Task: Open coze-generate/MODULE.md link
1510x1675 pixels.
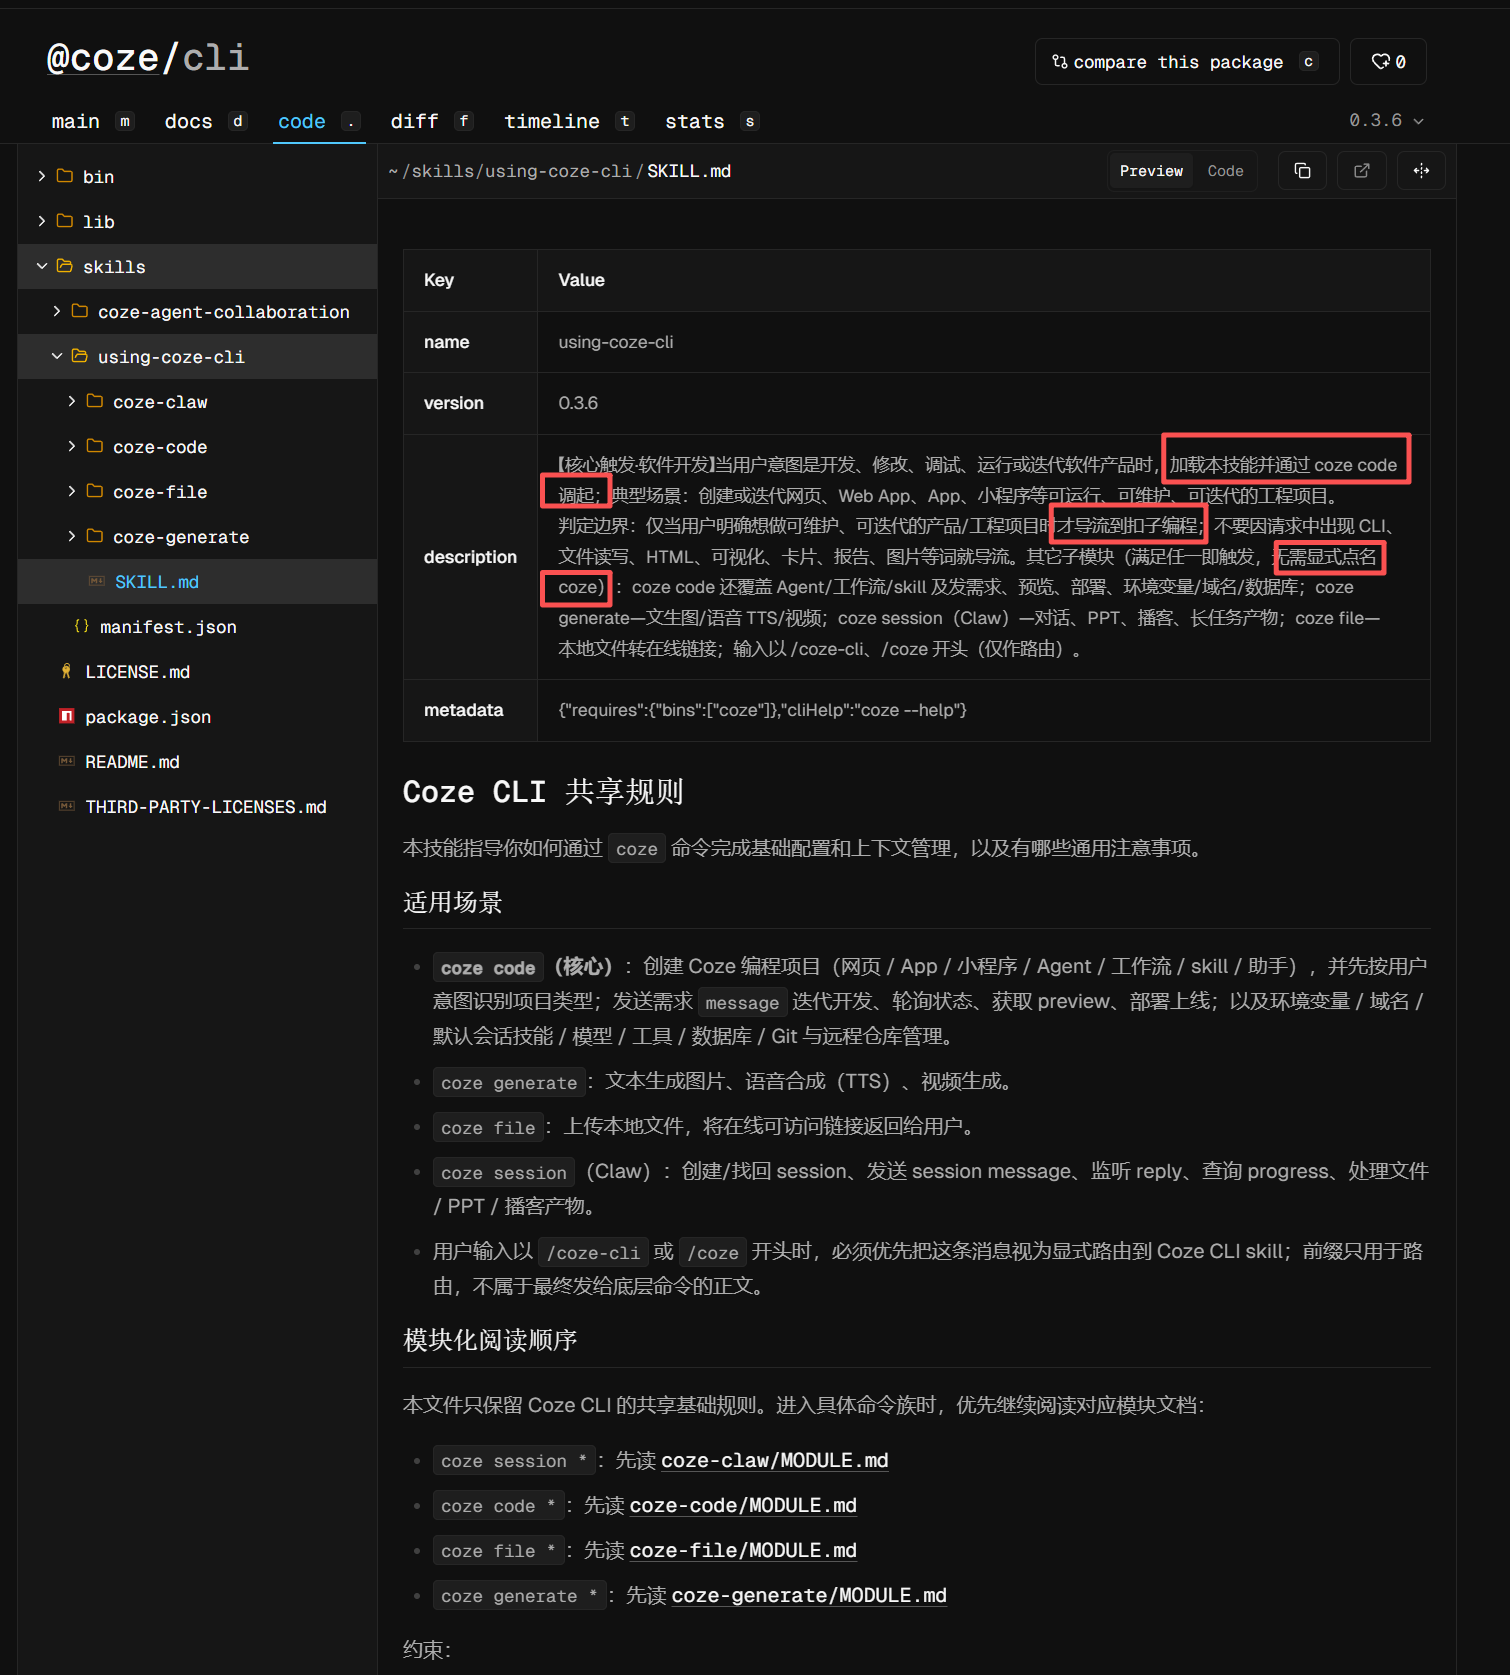Action: (x=809, y=1595)
